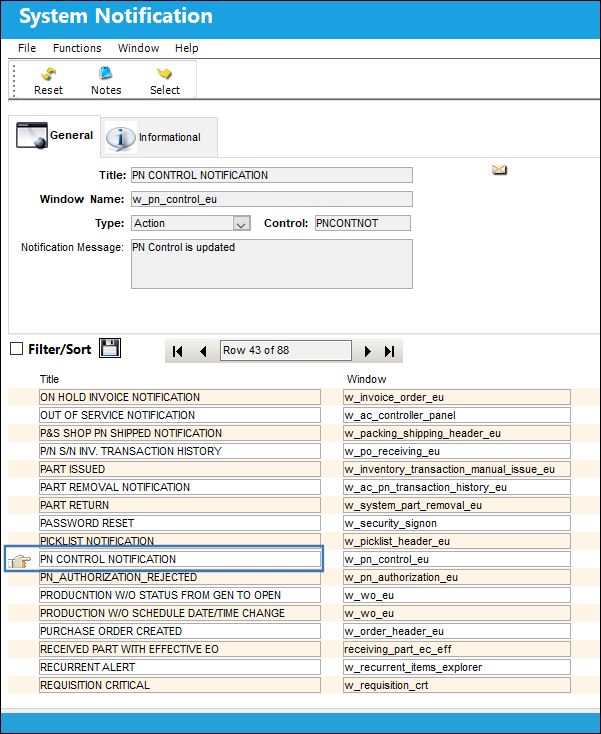601x734 pixels.
Task: Click the Window Name field
Action: pos(272,199)
